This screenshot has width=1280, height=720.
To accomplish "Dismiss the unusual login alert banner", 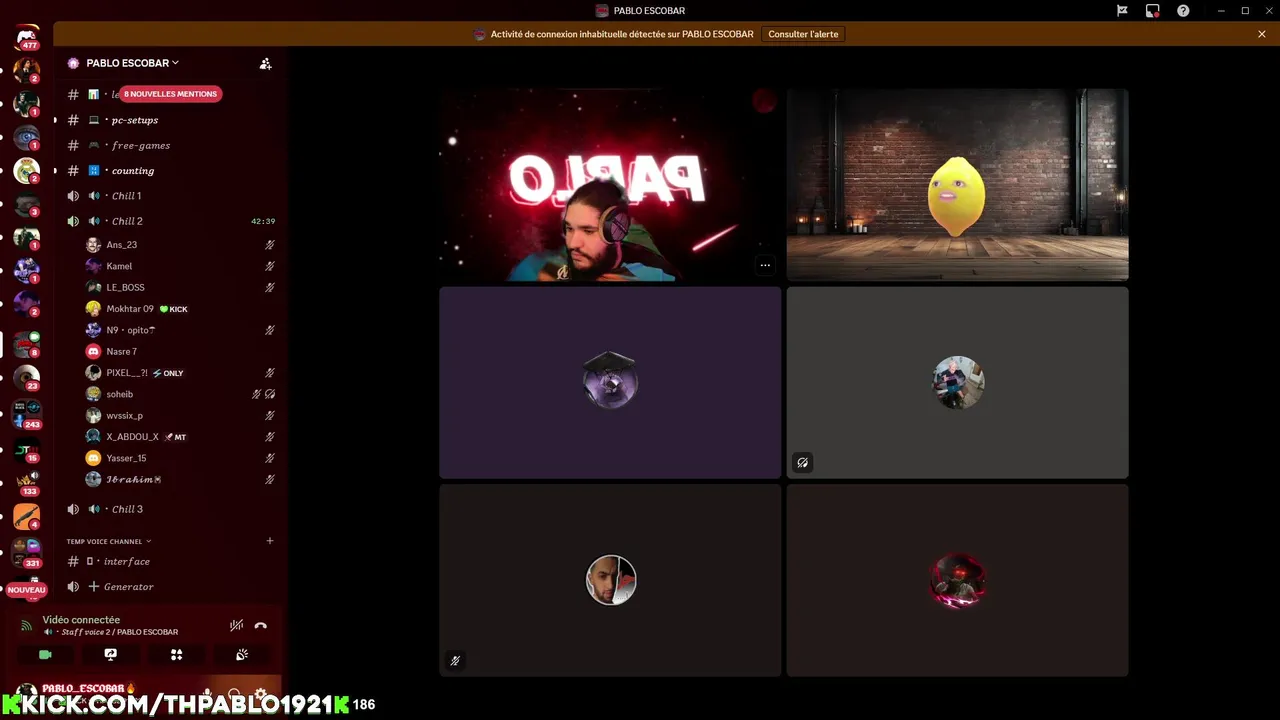I will pos(1262,34).
